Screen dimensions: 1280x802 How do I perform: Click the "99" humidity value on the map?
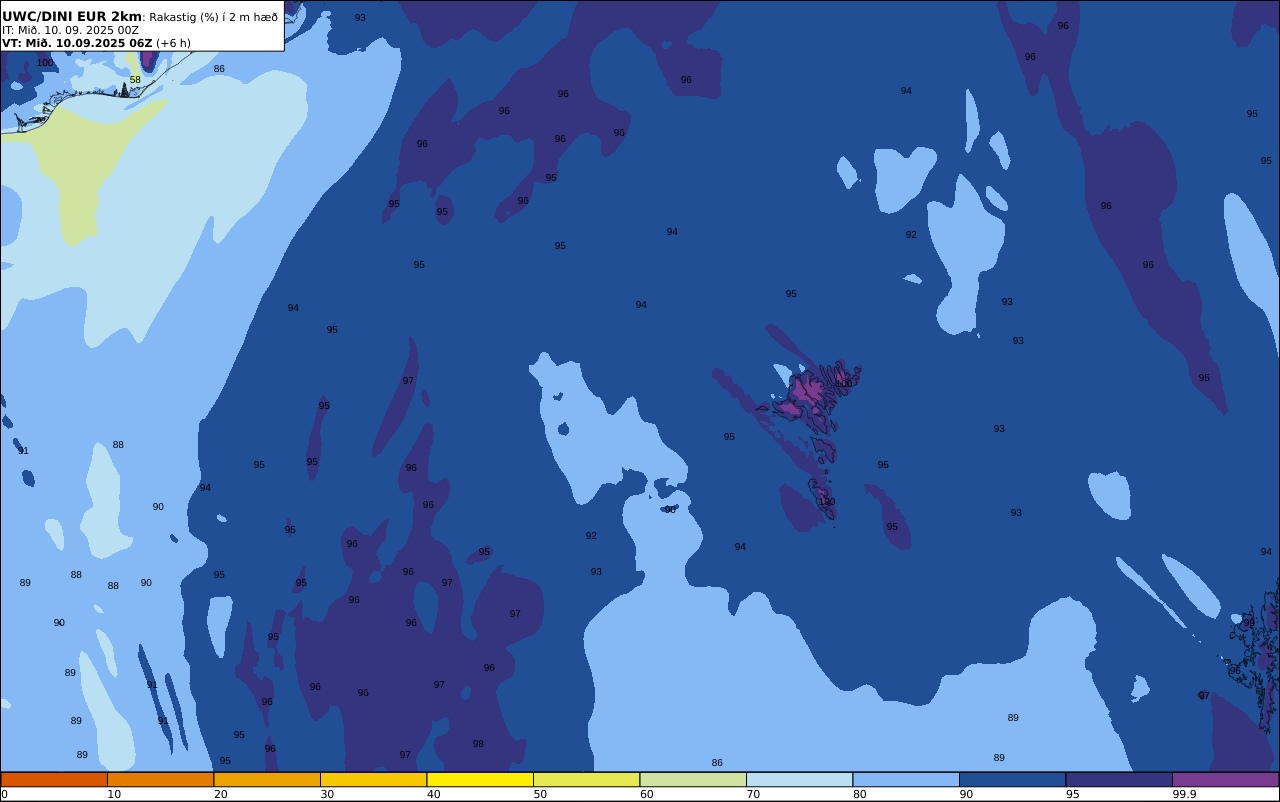point(1249,623)
